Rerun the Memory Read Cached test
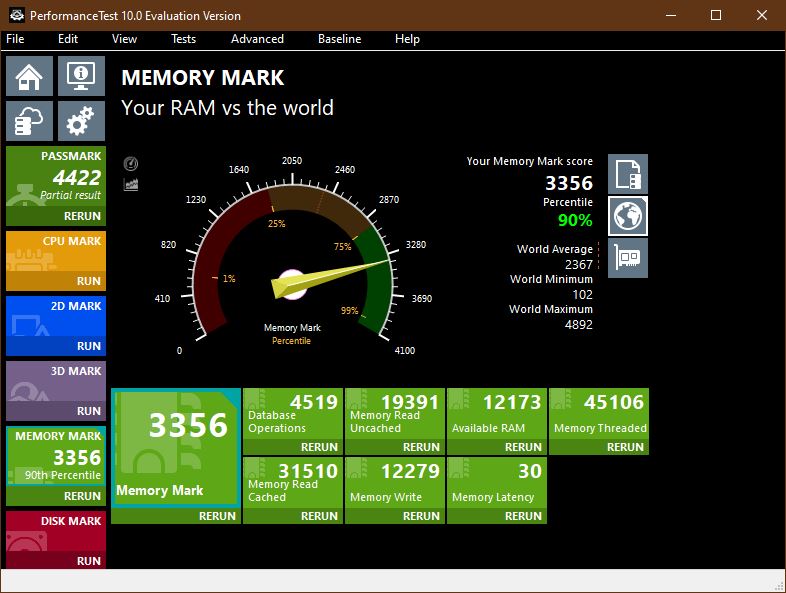 (x=293, y=516)
